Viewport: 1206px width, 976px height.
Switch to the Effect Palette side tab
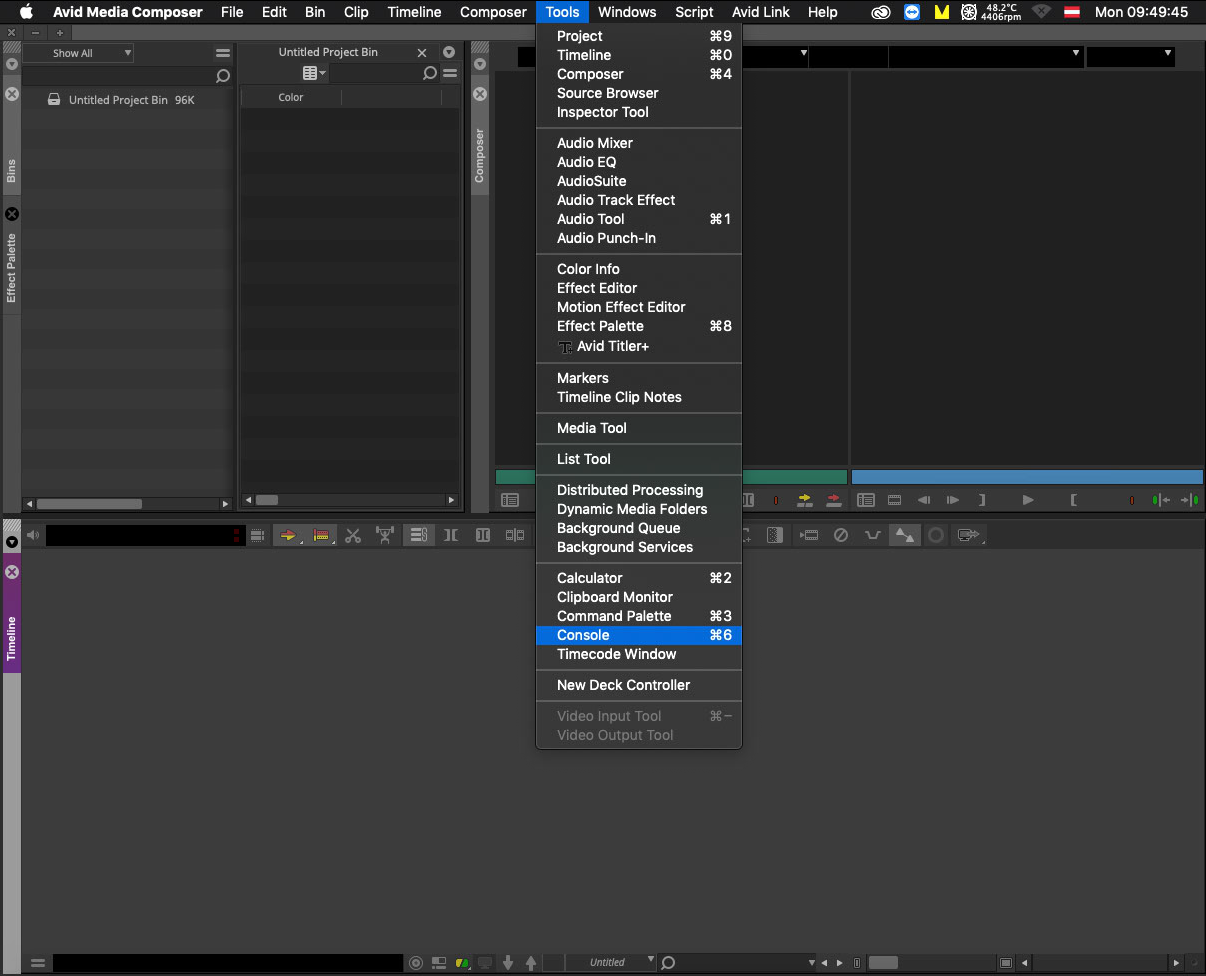(12, 267)
